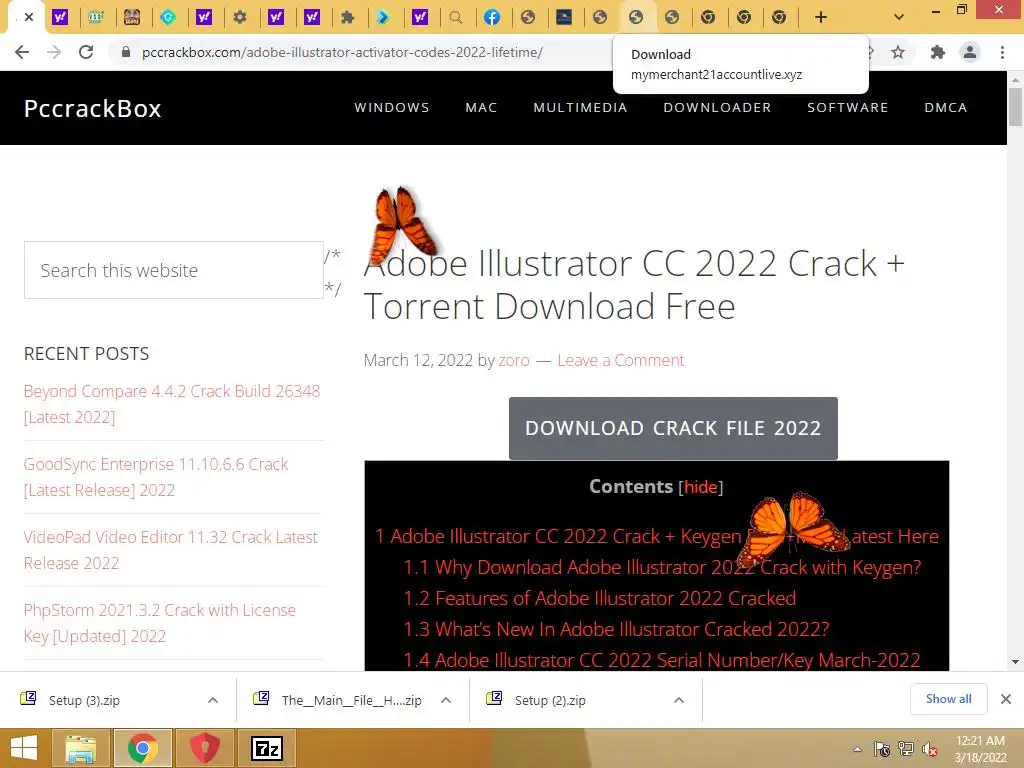This screenshot has height=768, width=1024.
Task: Switch to the gear-icon tab
Action: (240, 17)
